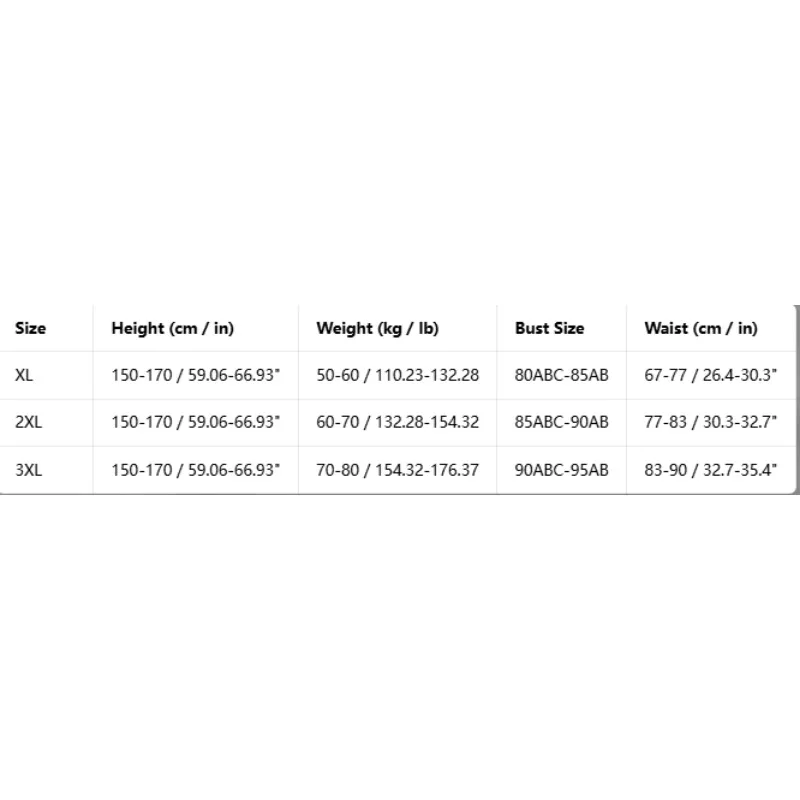Select the XL size cell
This screenshot has width=800, height=800.
pyautogui.click(x=24, y=375)
